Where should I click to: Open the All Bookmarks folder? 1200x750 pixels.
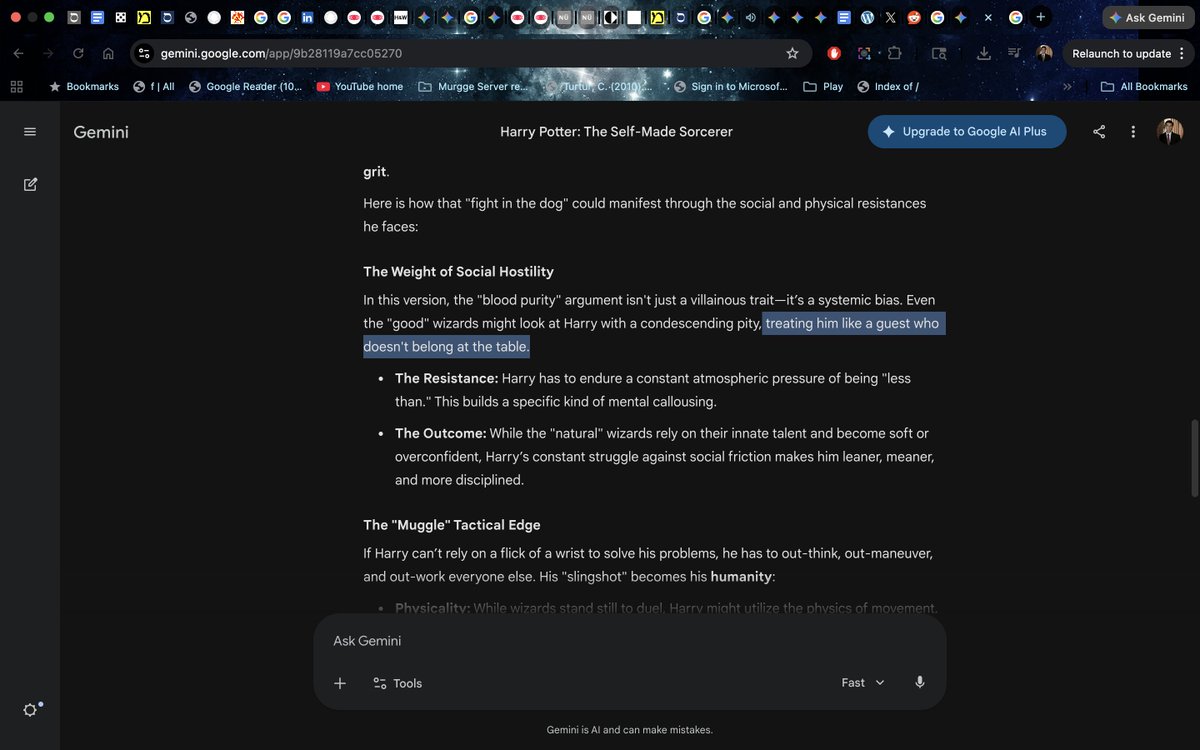click(1144, 87)
